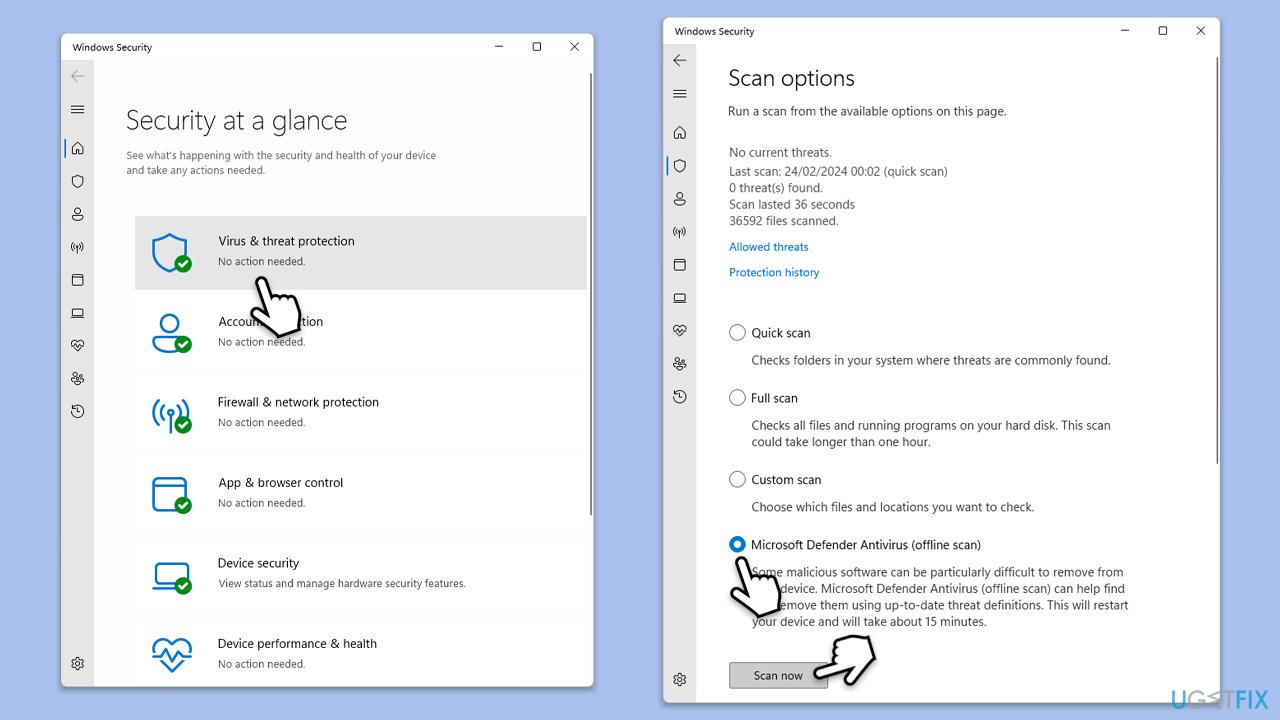Viewport: 1280px width, 720px height.
Task: Go to Home icon in Scan options sidebar
Action: coord(680,133)
